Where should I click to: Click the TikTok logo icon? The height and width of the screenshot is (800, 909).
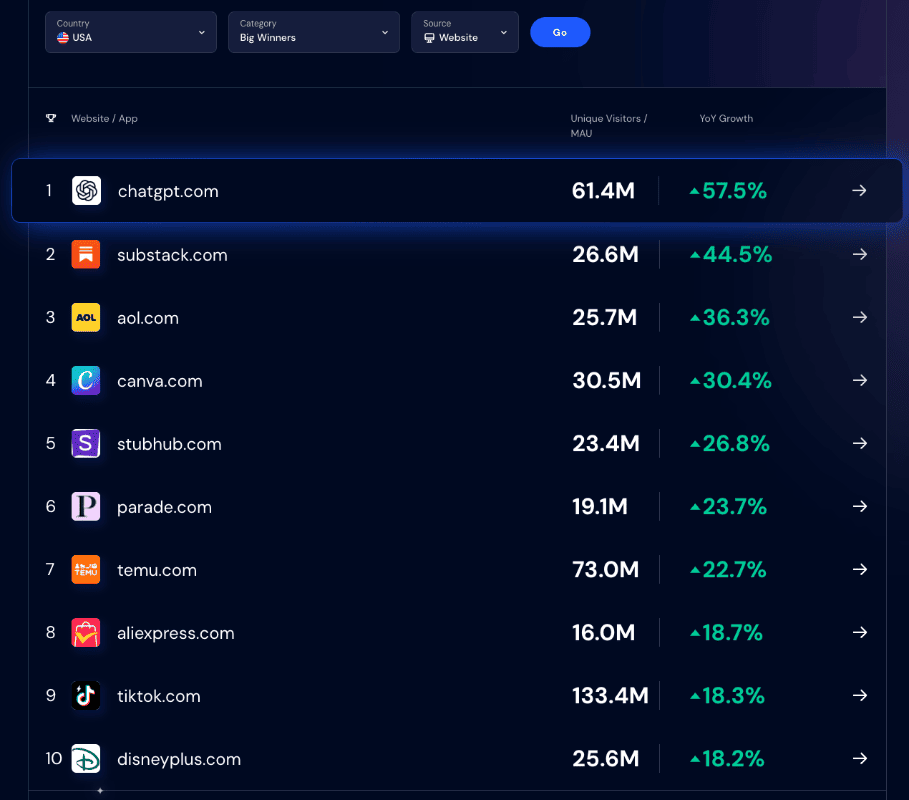tap(86, 696)
